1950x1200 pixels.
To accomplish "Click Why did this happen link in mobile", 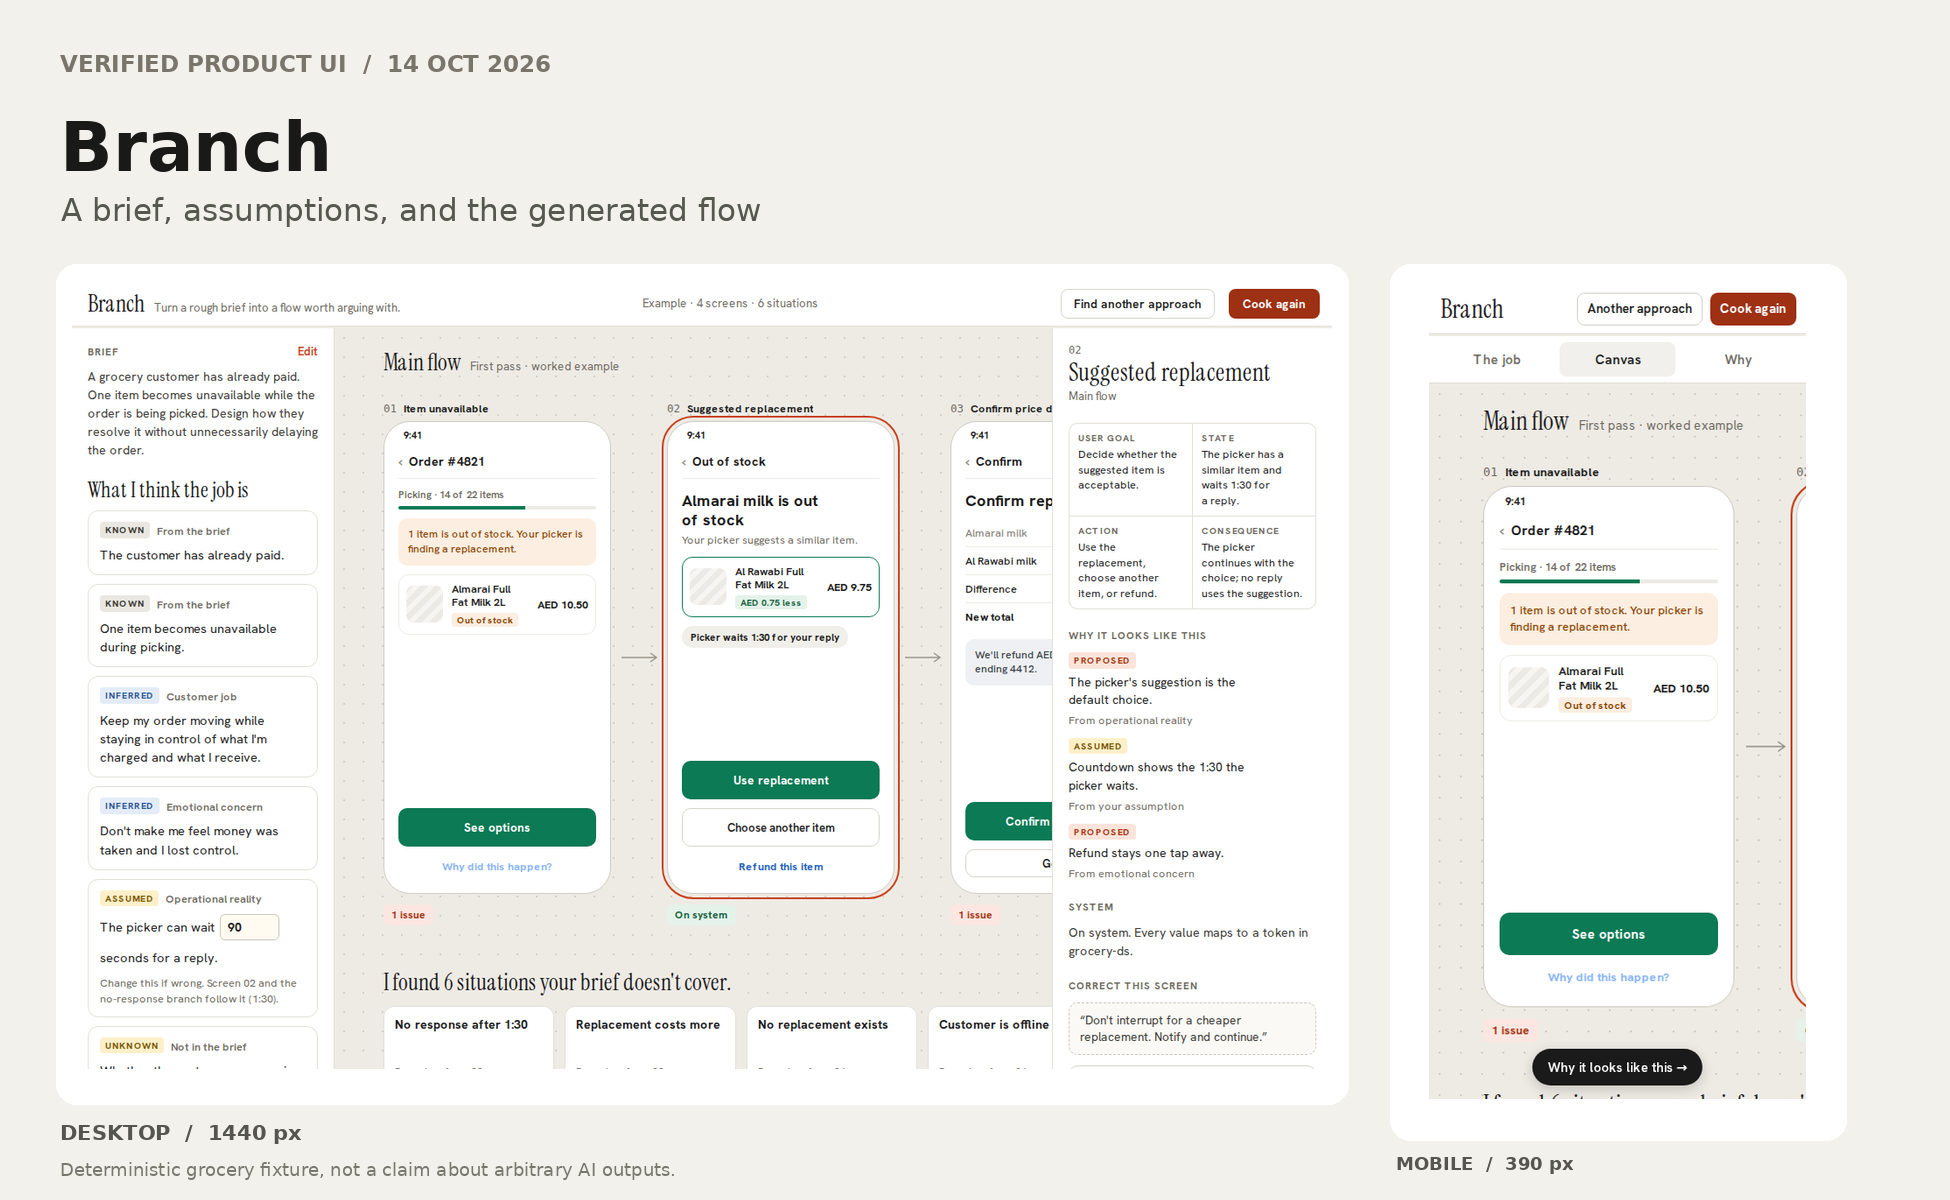I will coord(1608,978).
